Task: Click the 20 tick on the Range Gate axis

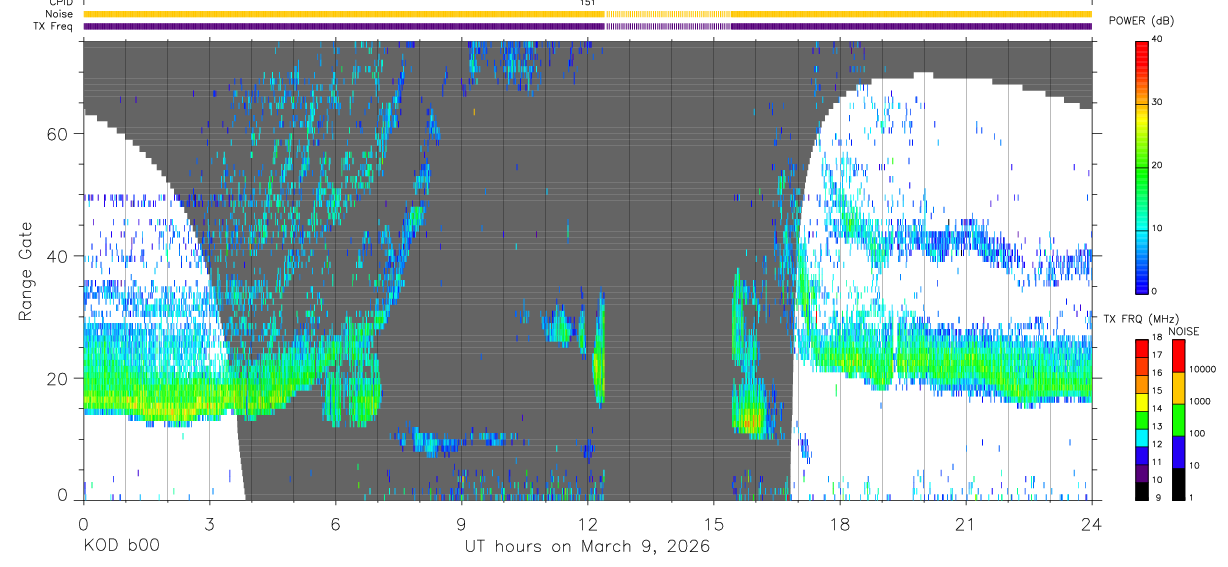Action: (x=58, y=378)
